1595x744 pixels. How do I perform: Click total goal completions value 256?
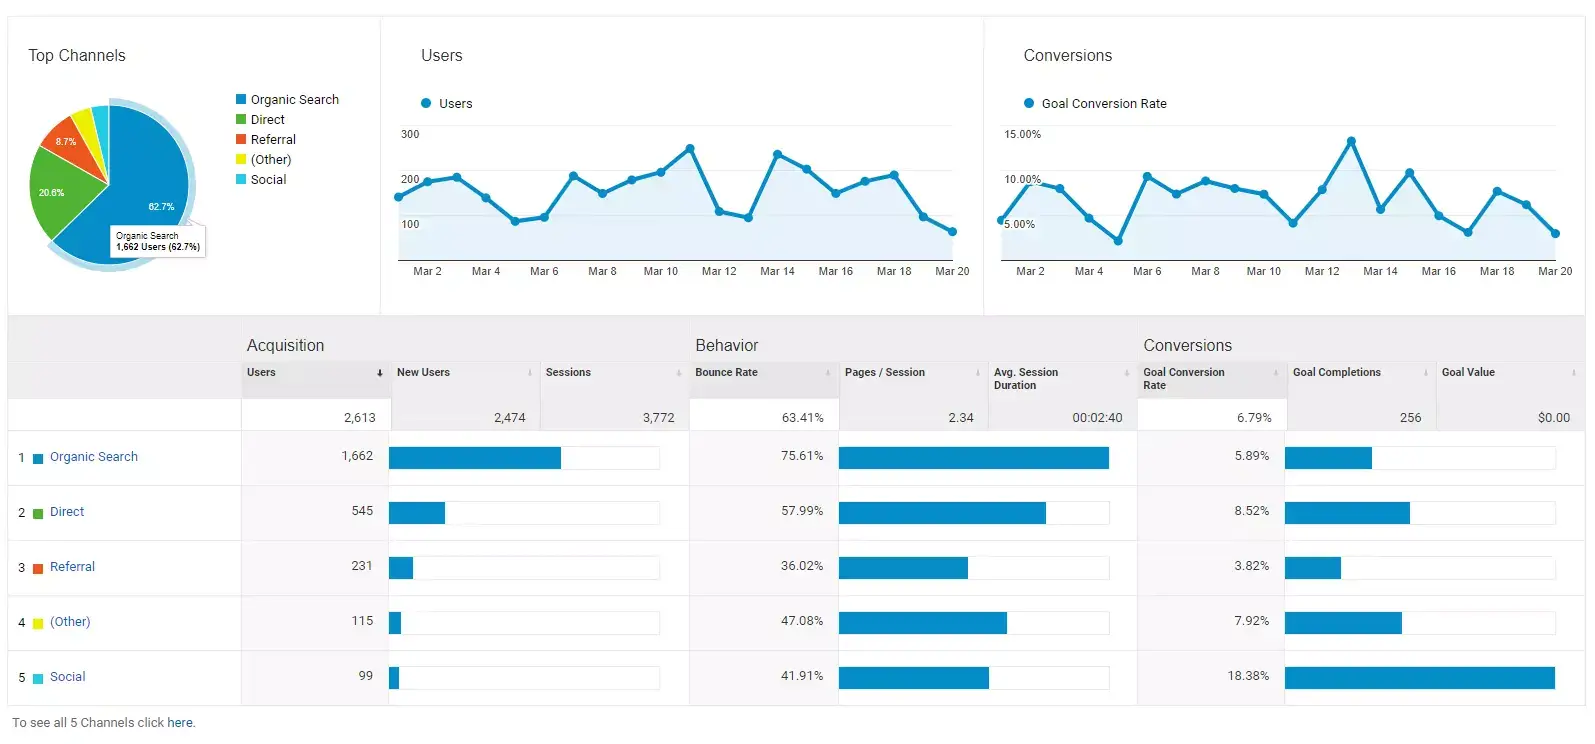pyautogui.click(x=1410, y=418)
